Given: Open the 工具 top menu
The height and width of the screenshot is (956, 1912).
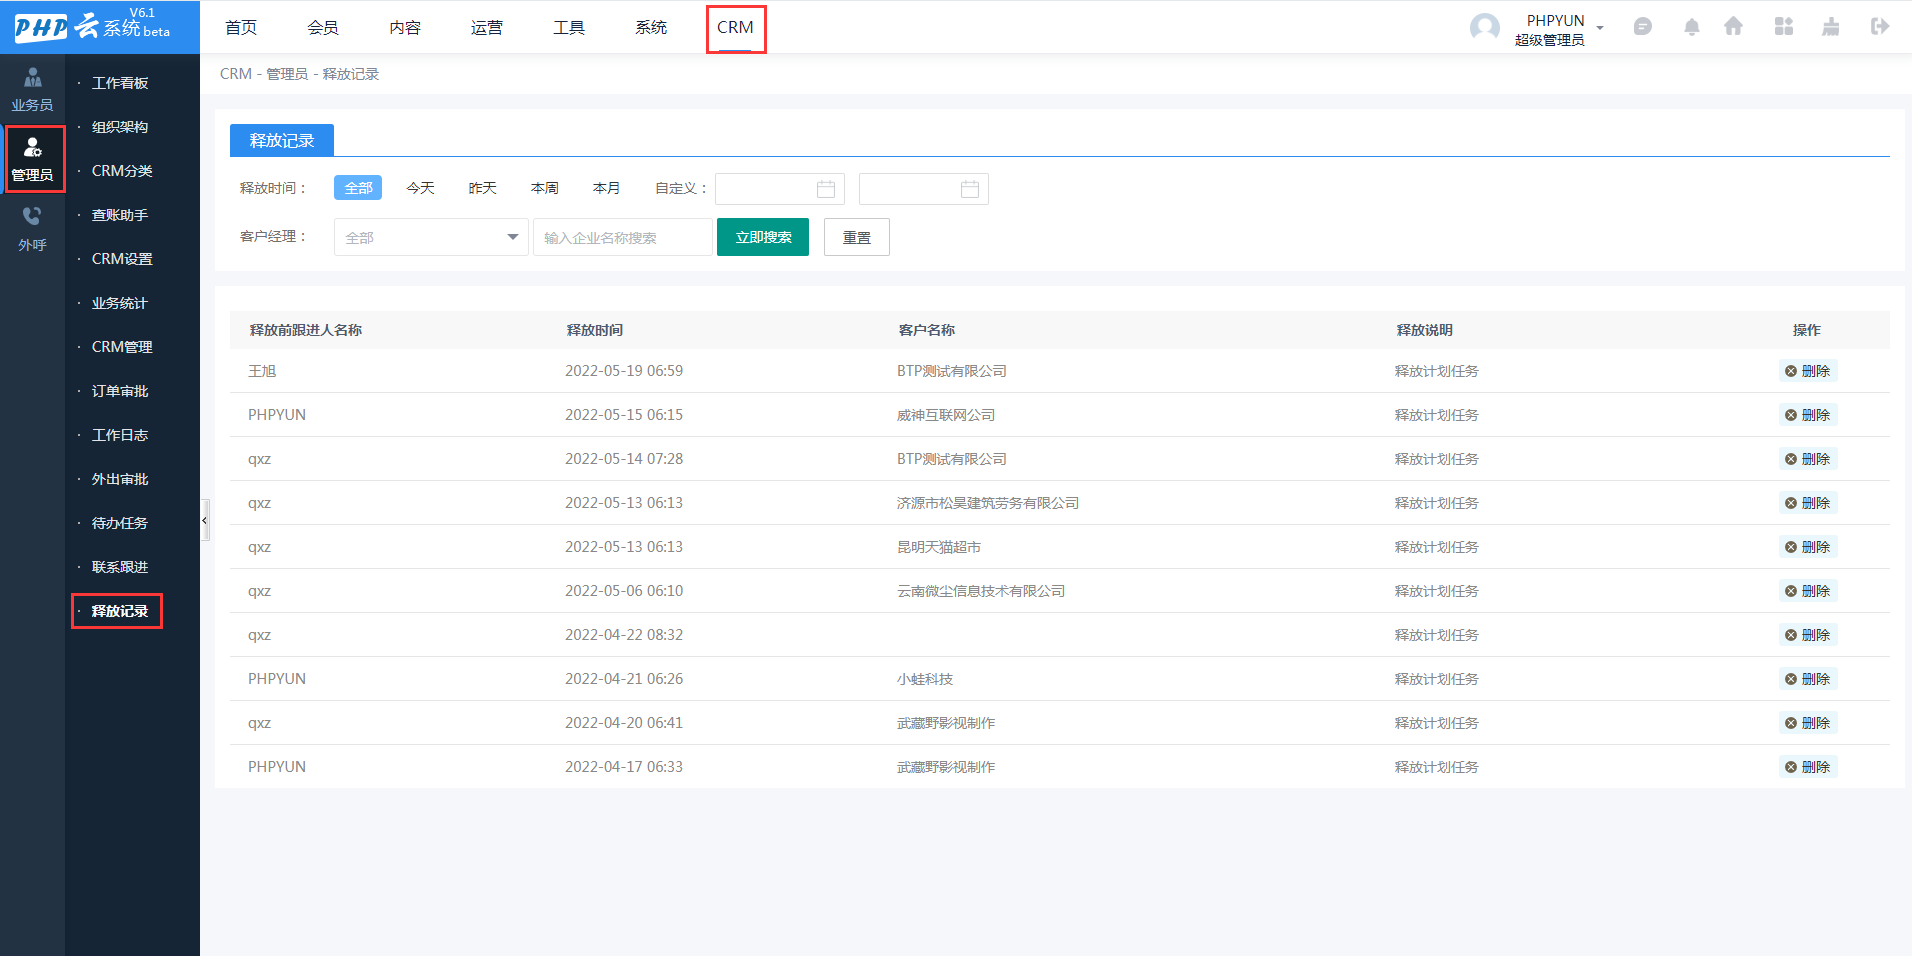Looking at the screenshot, I should click(569, 27).
